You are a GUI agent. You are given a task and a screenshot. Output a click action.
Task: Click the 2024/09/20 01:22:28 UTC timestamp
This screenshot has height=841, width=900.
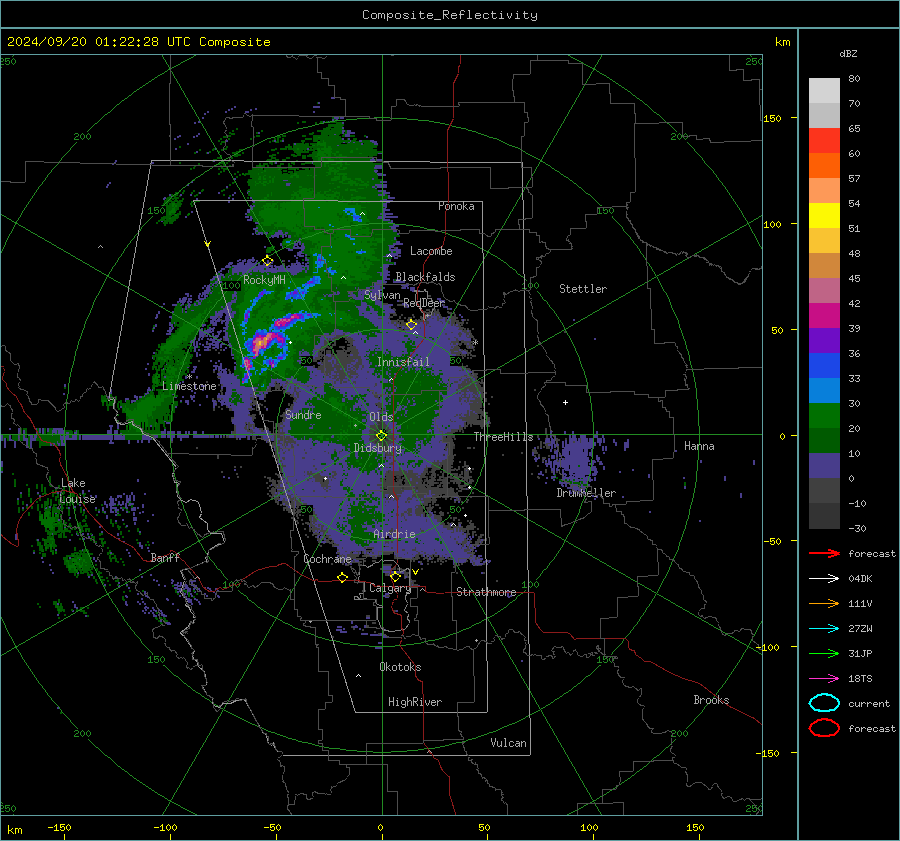[x=99, y=42]
